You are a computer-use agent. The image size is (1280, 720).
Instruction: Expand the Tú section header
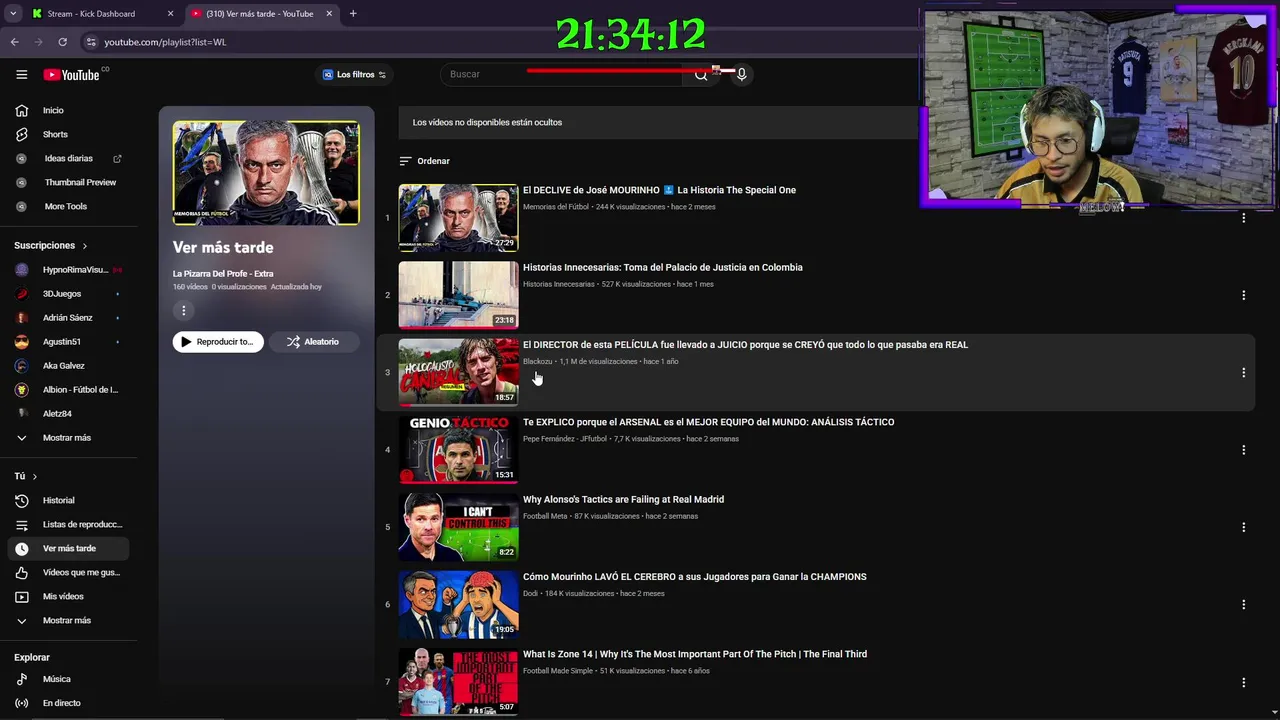[x=26, y=476]
